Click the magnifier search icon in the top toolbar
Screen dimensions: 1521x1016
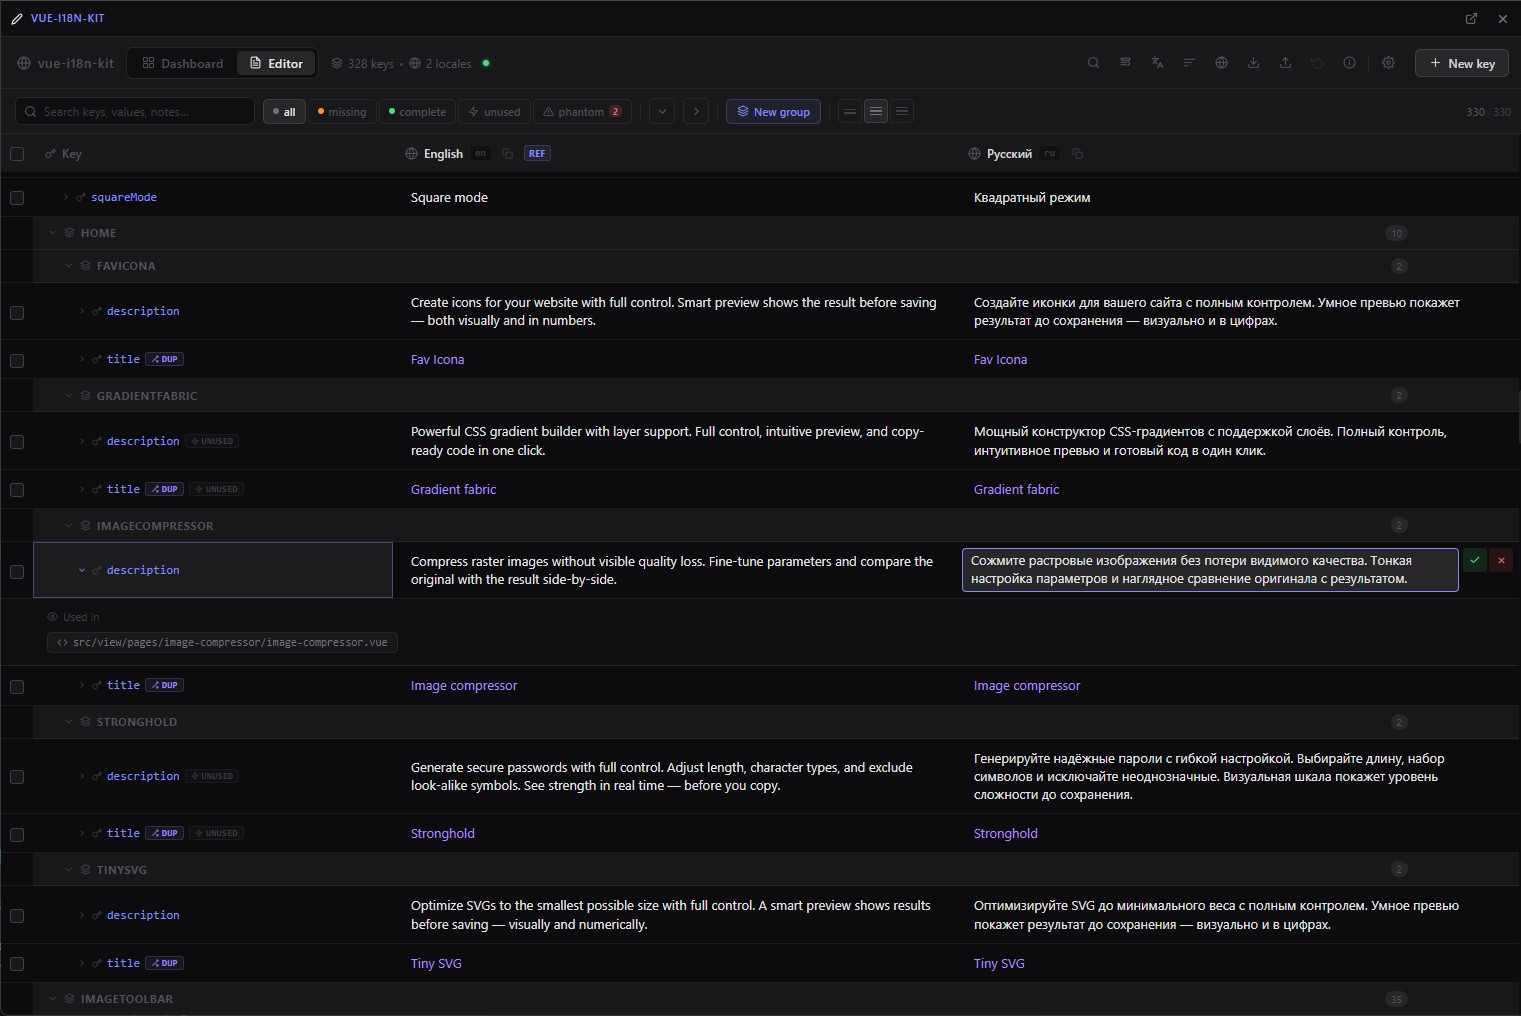tap(1093, 63)
